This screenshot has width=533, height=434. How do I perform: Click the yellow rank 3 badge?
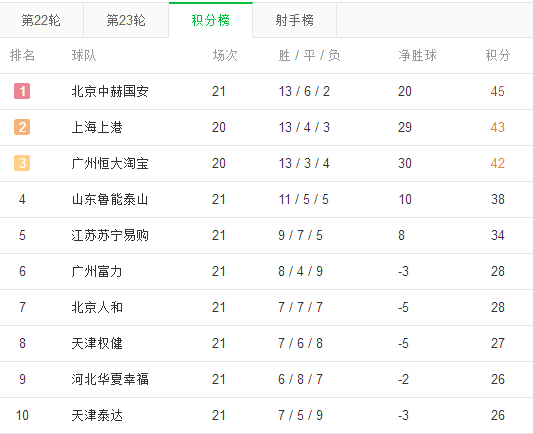point(22,163)
